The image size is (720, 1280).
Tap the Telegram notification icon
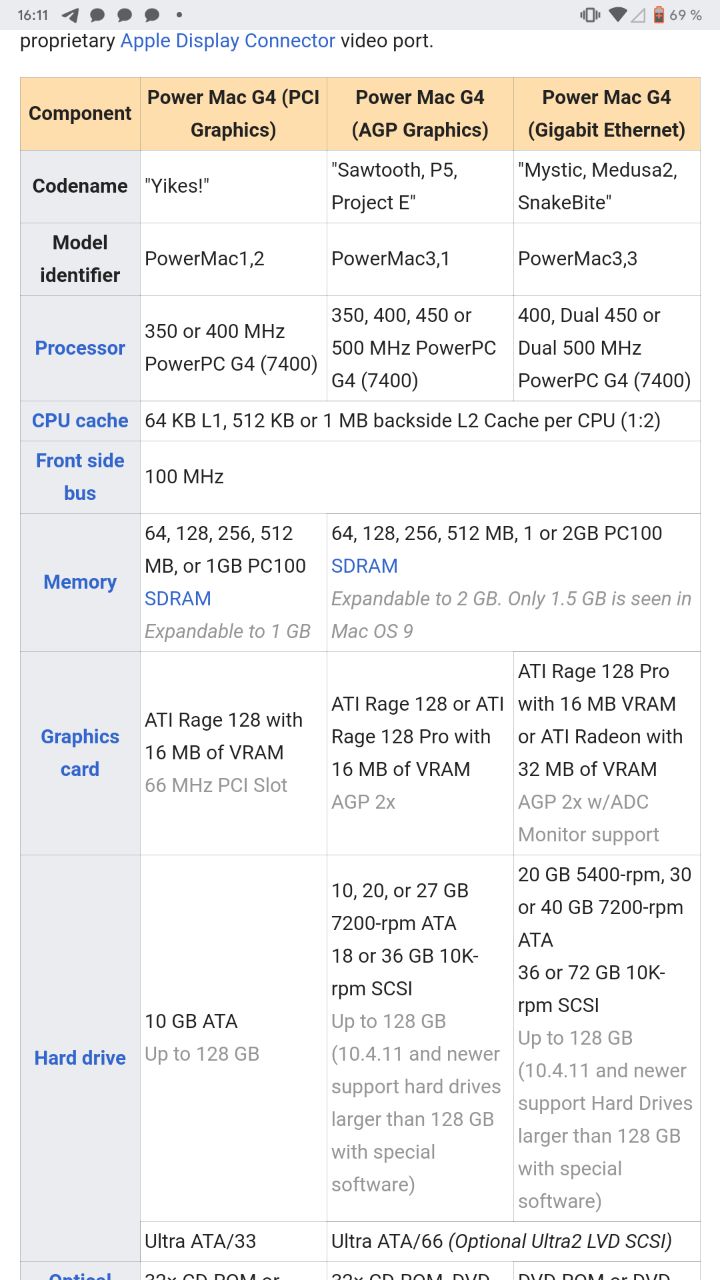pyautogui.click(x=70, y=15)
